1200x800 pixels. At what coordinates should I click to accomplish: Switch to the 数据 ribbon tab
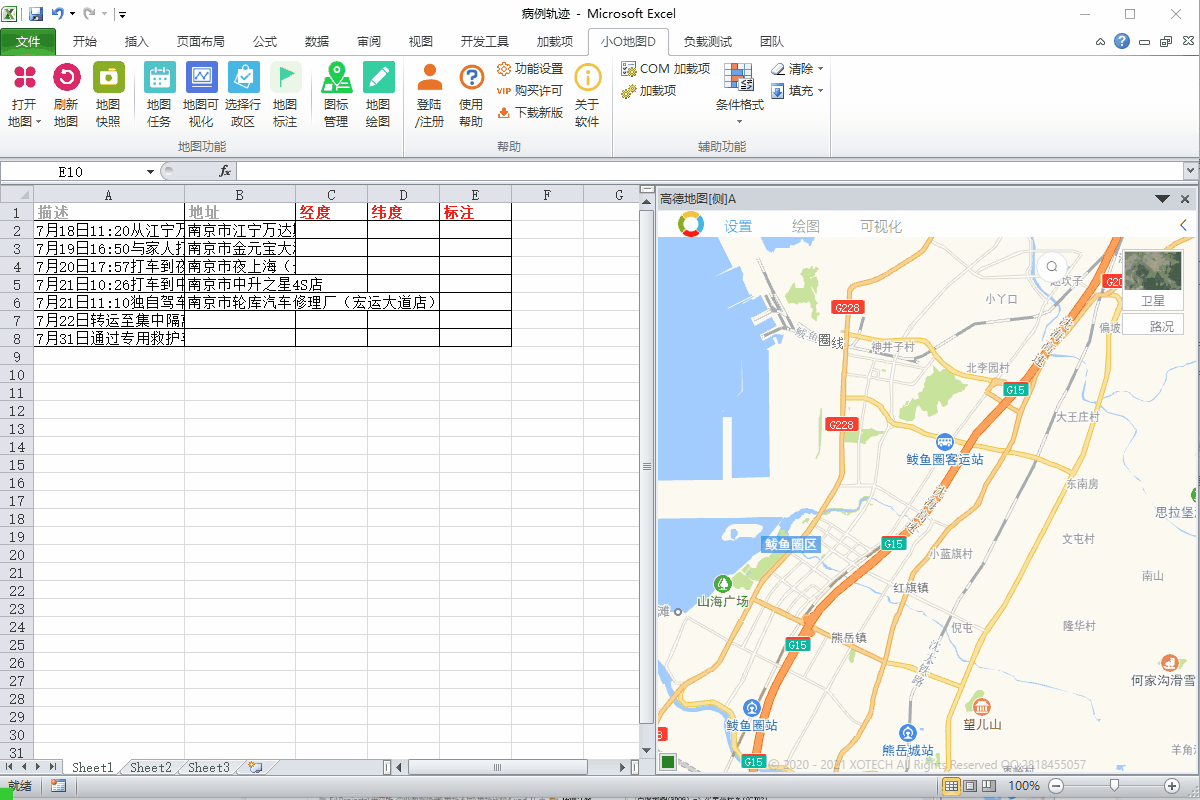[317, 42]
